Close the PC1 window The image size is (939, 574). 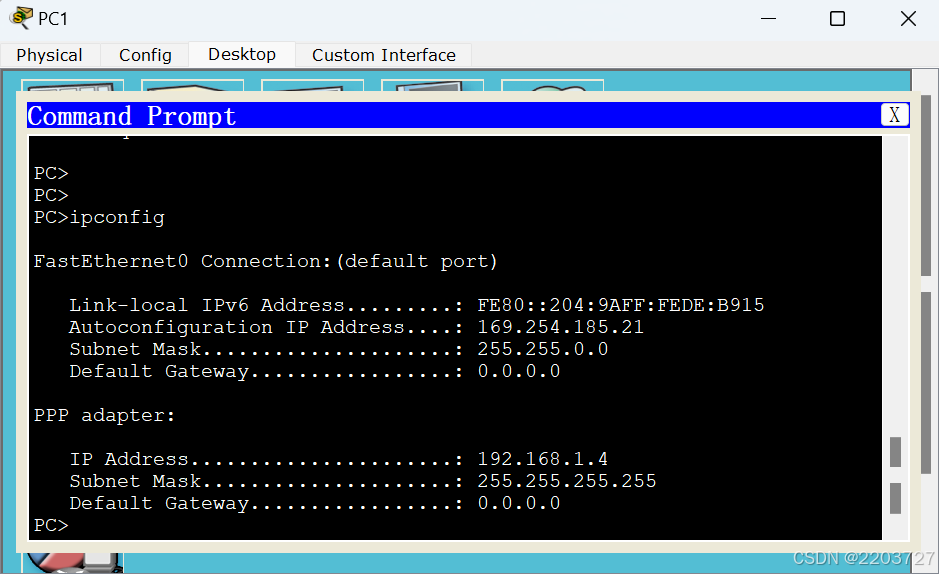[908, 19]
